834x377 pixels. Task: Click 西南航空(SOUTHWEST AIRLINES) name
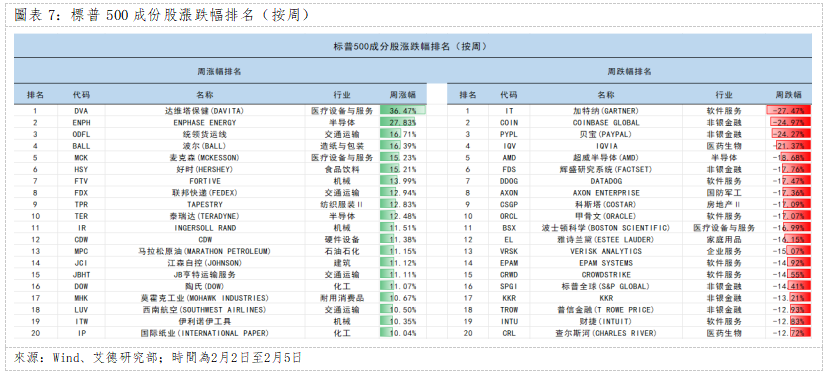tap(204, 310)
